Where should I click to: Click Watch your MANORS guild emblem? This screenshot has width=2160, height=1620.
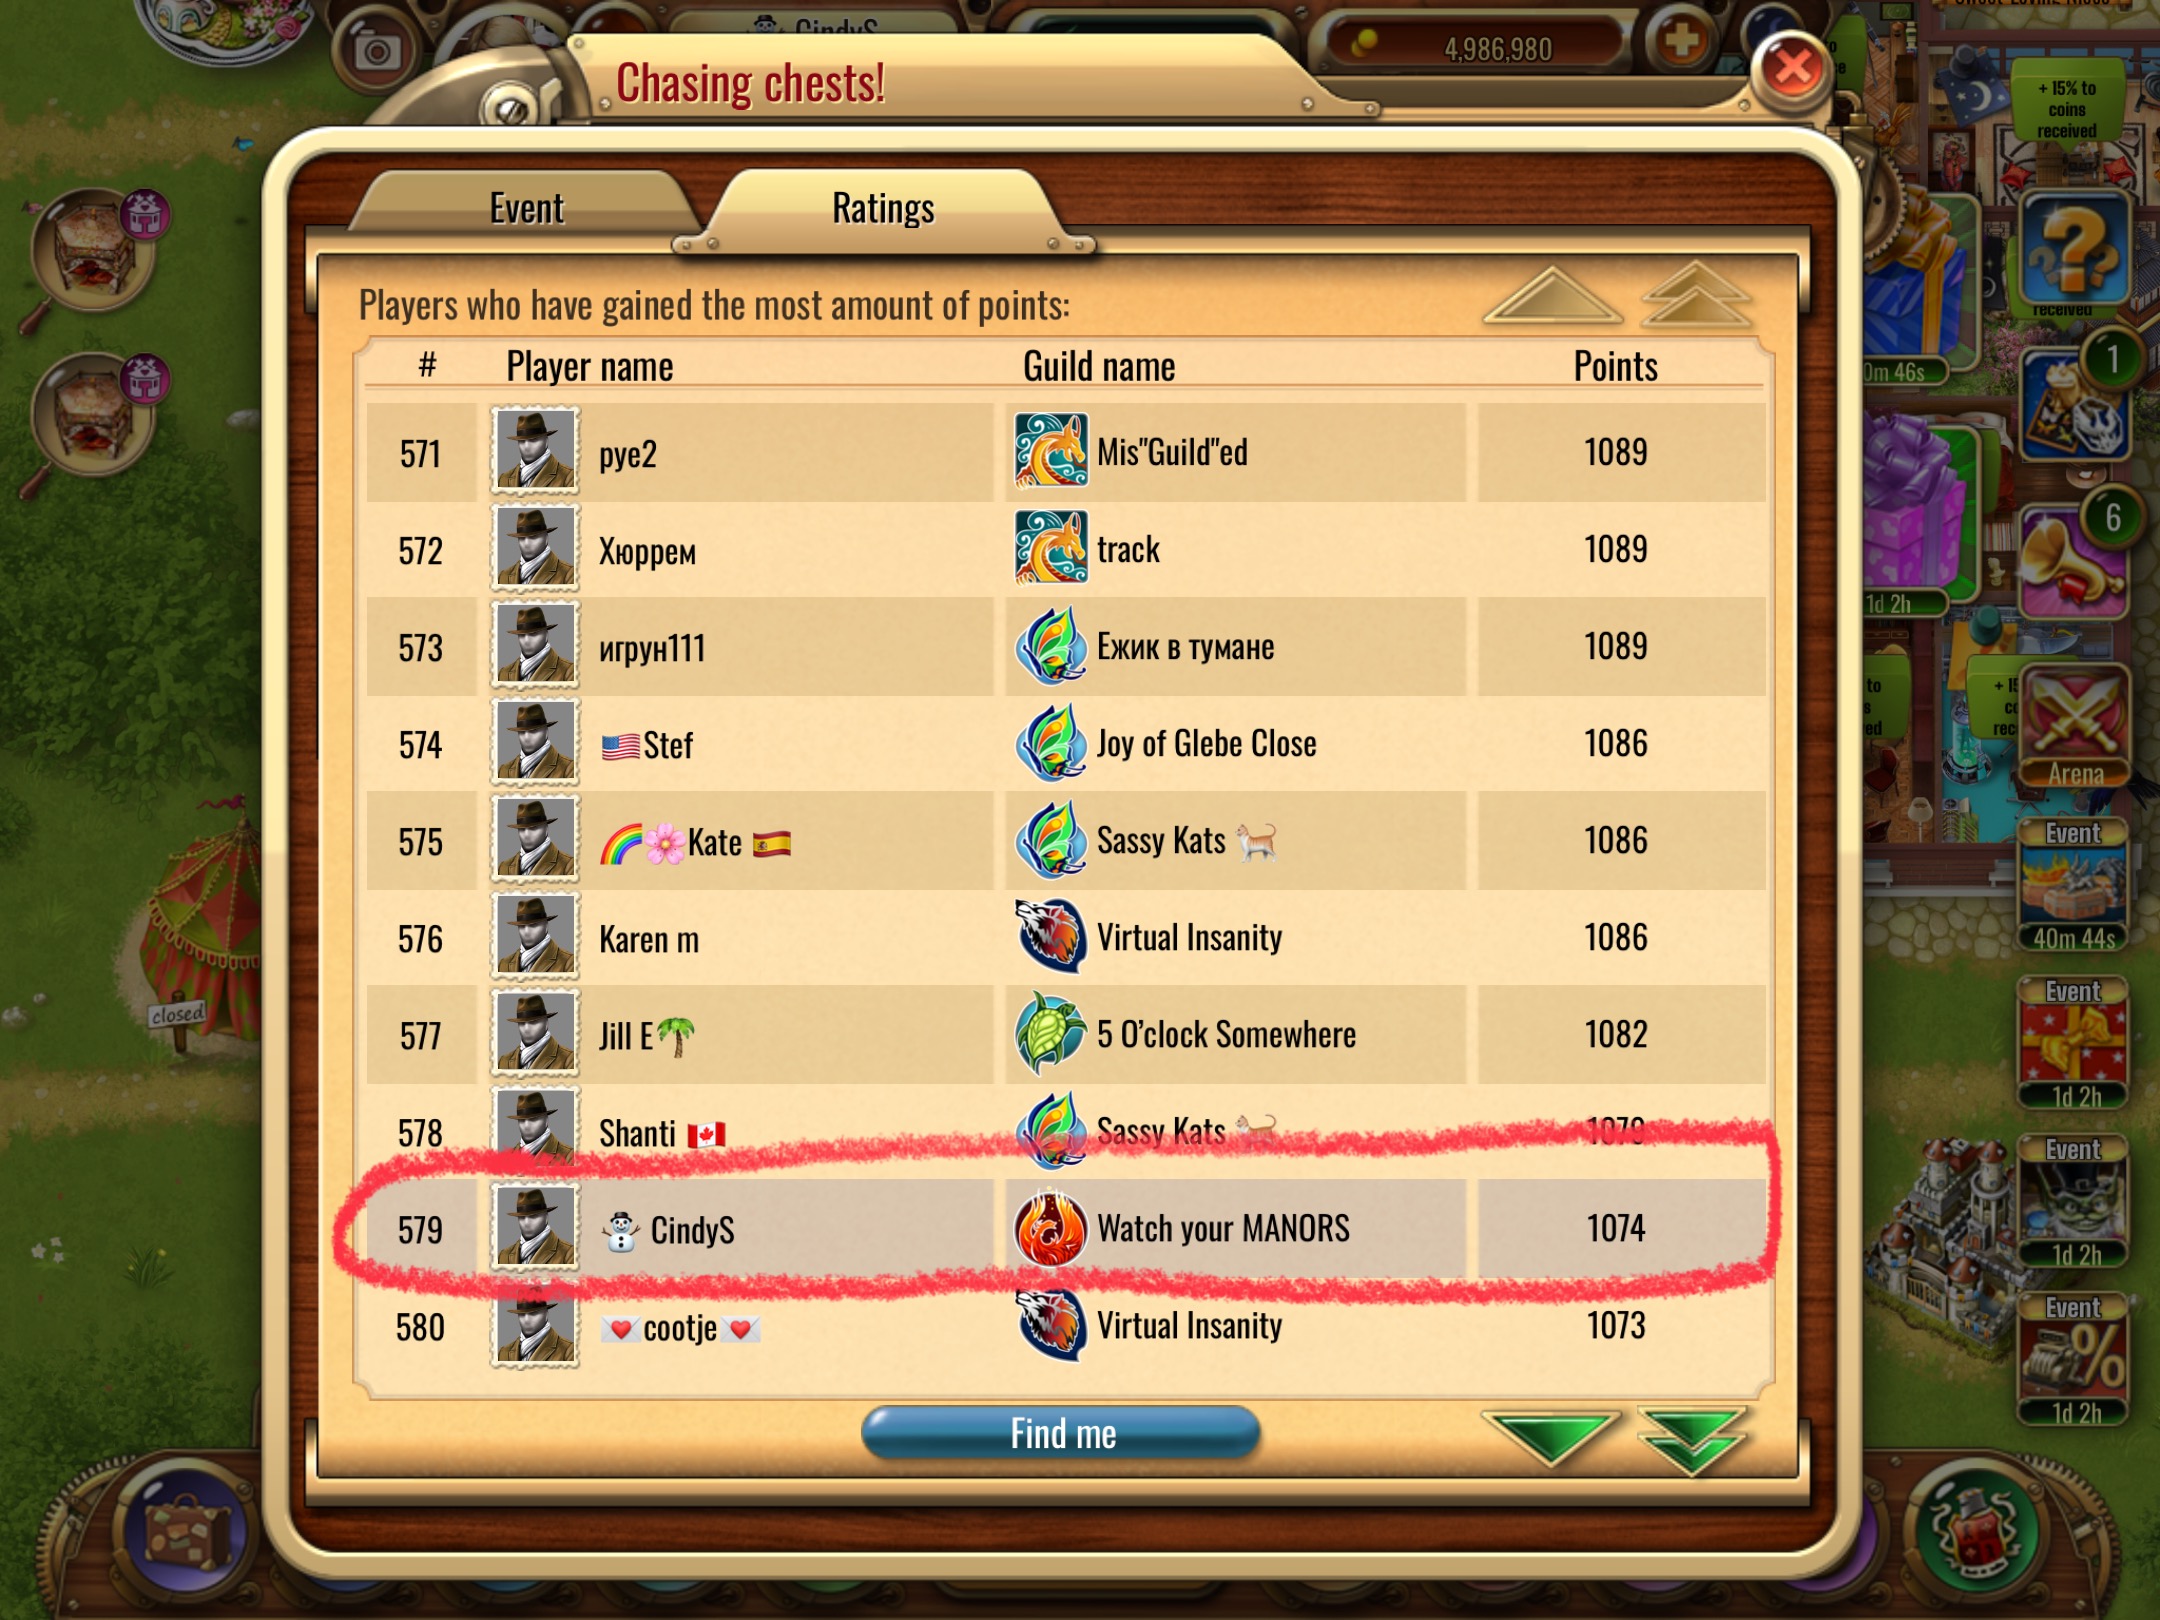1050,1228
